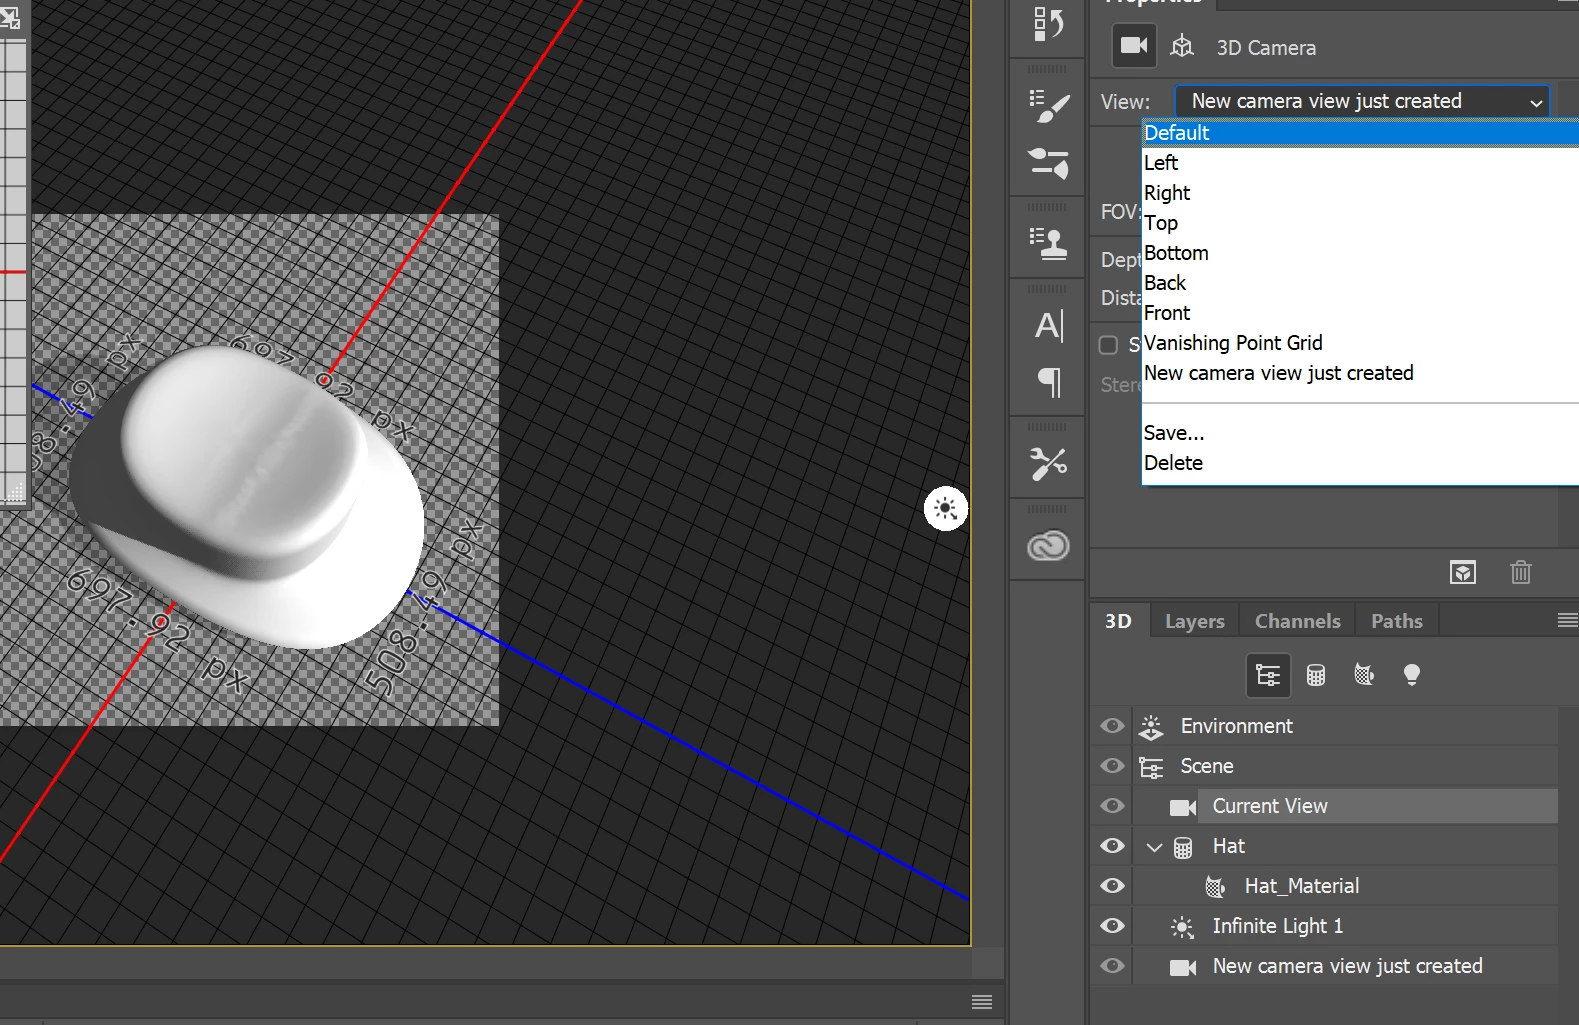Click the 3D Camera video icon
Image resolution: width=1579 pixels, height=1025 pixels.
tap(1134, 46)
